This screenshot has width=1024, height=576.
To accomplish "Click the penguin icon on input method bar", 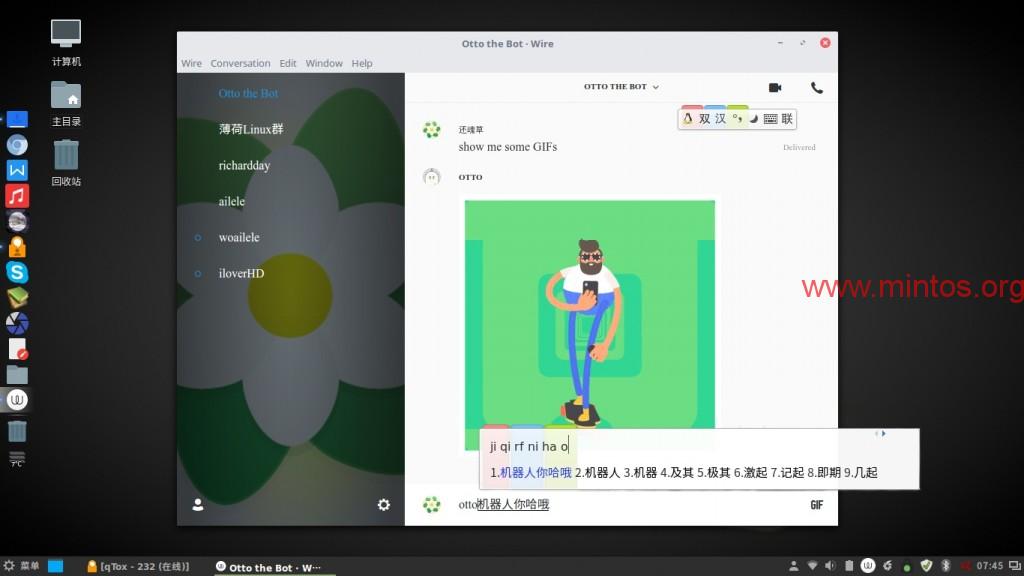I will tap(688, 119).
